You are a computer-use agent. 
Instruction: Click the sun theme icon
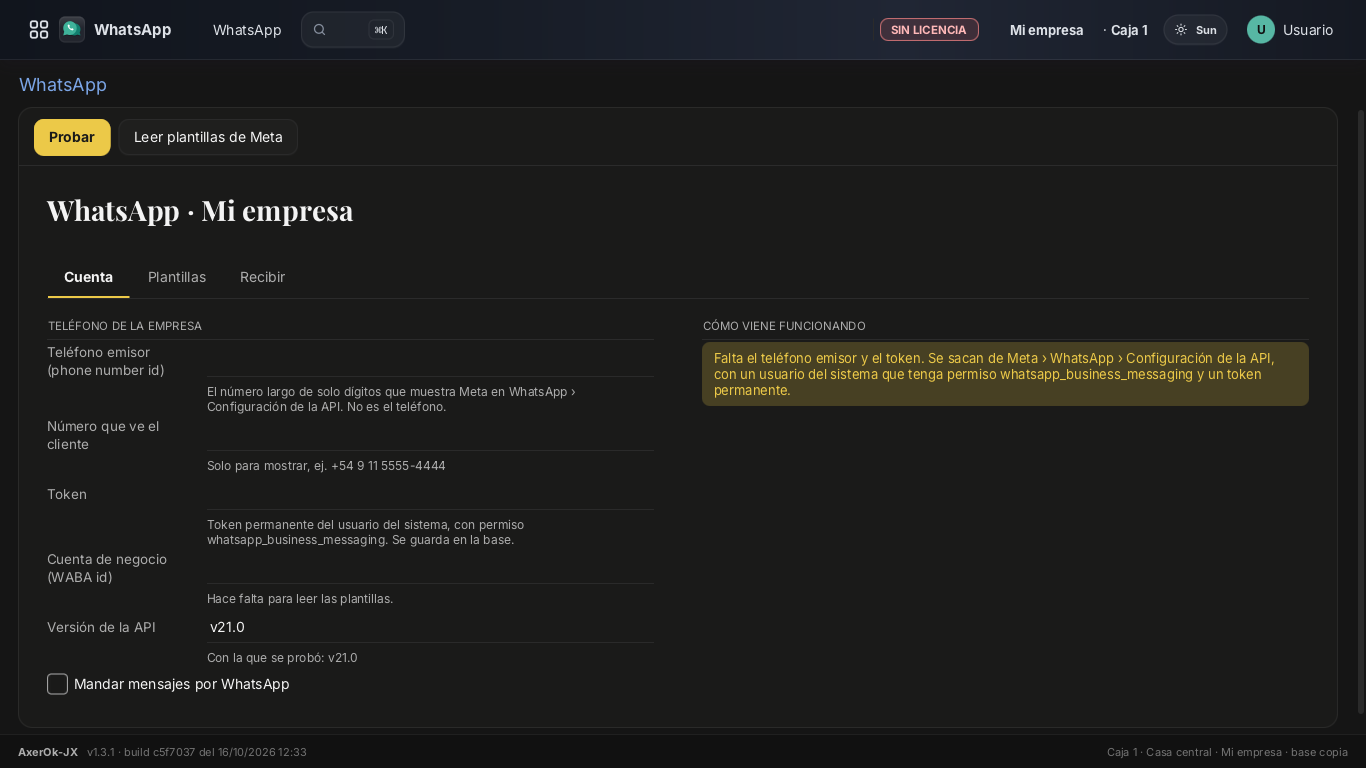(1181, 30)
